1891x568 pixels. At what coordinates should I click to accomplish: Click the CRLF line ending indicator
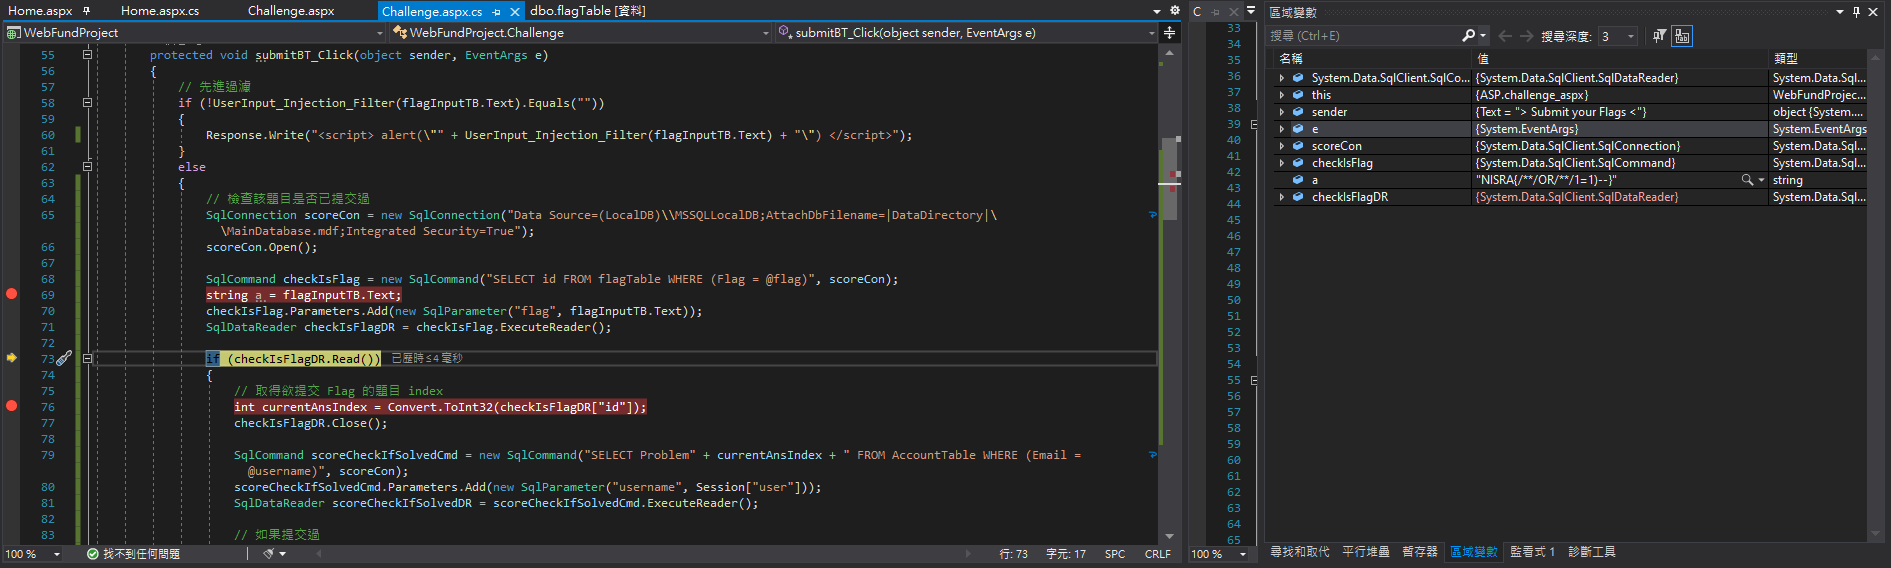[x=1157, y=554]
